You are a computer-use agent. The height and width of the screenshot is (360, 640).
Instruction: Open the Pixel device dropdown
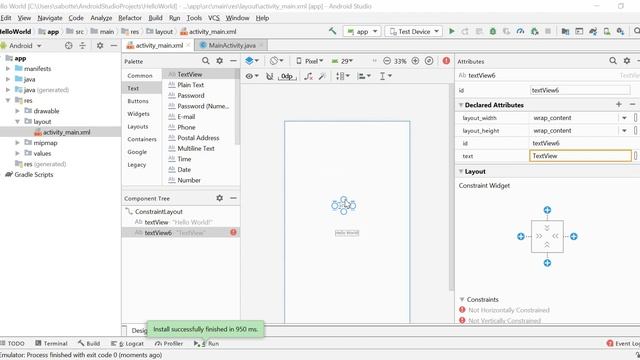pyautogui.click(x=309, y=61)
